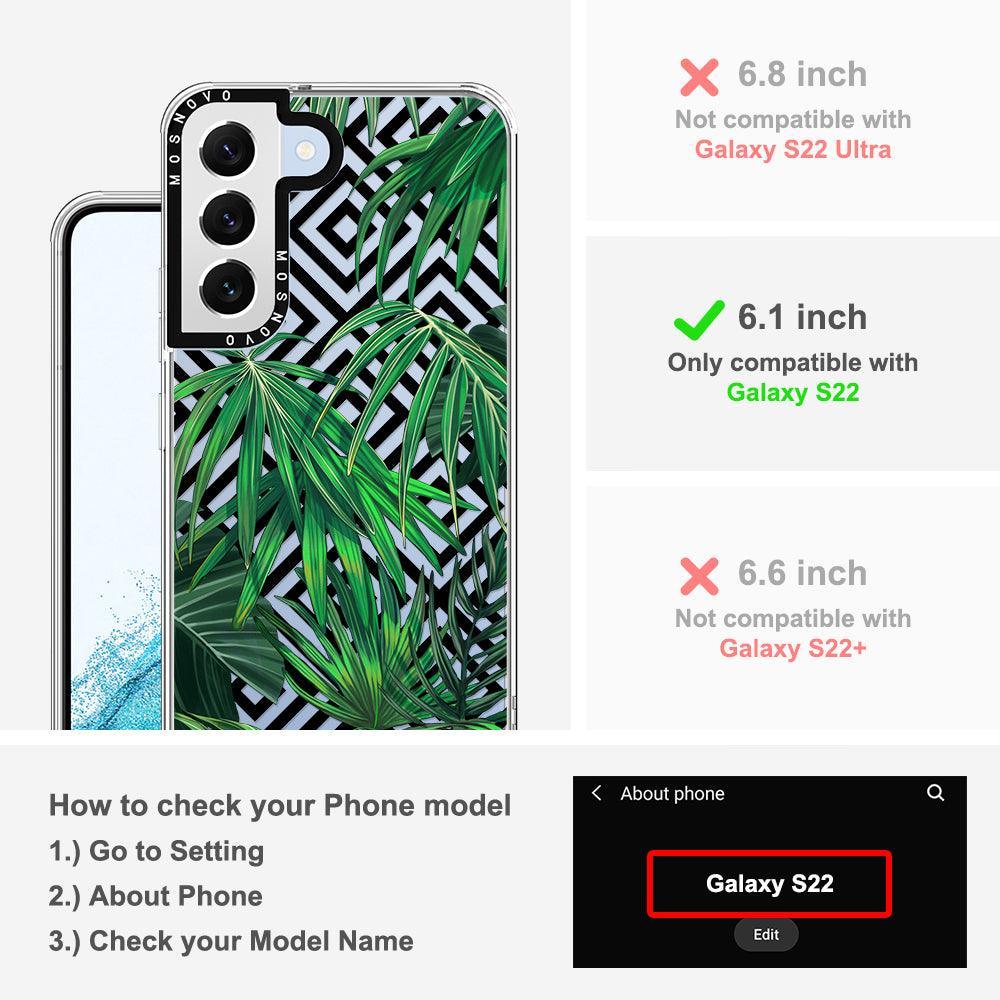Image resolution: width=1000 pixels, height=1000 pixels.
Task: Click the How to check your Phone model heading
Action: [280, 805]
